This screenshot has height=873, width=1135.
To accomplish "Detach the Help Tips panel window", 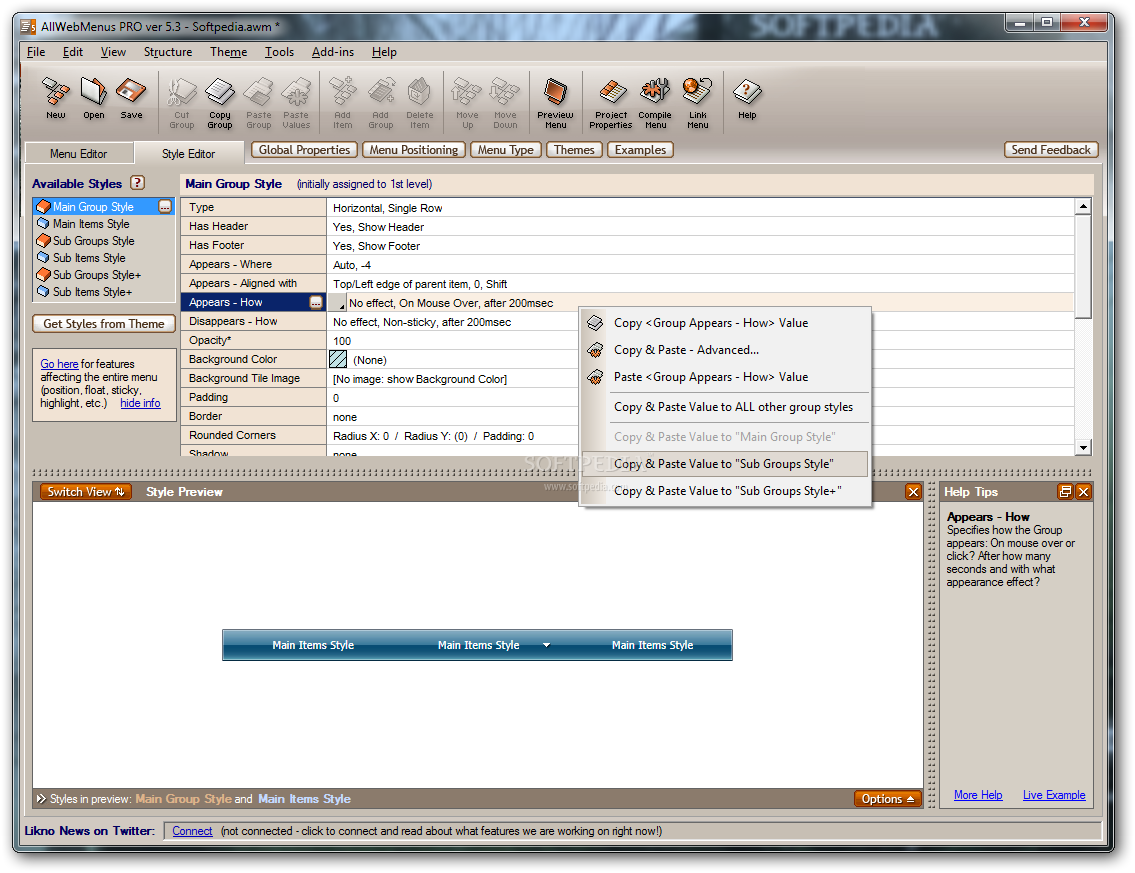I will (x=1066, y=492).
